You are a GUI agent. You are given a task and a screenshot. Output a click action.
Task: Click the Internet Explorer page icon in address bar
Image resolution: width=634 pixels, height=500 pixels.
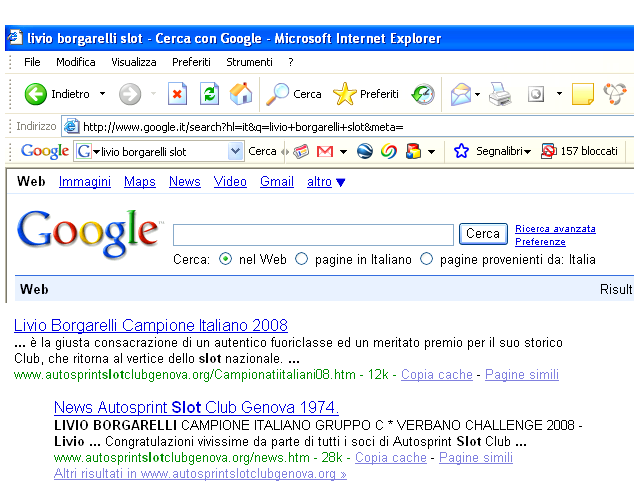[71, 127]
